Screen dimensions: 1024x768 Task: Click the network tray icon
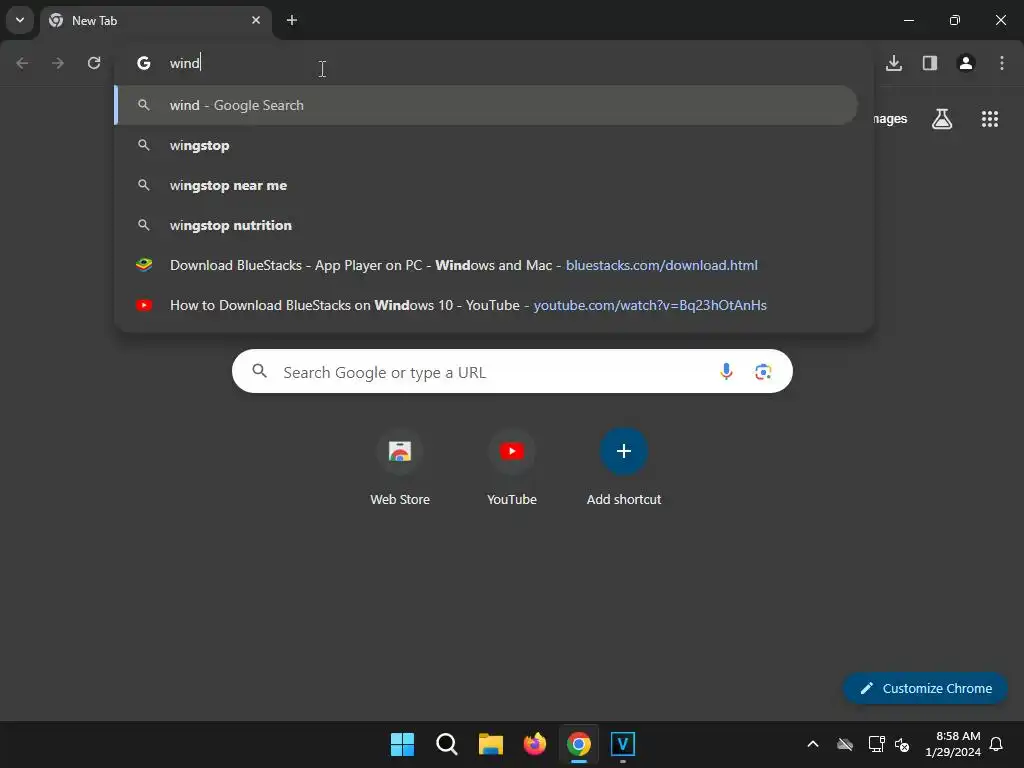point(876,744)
